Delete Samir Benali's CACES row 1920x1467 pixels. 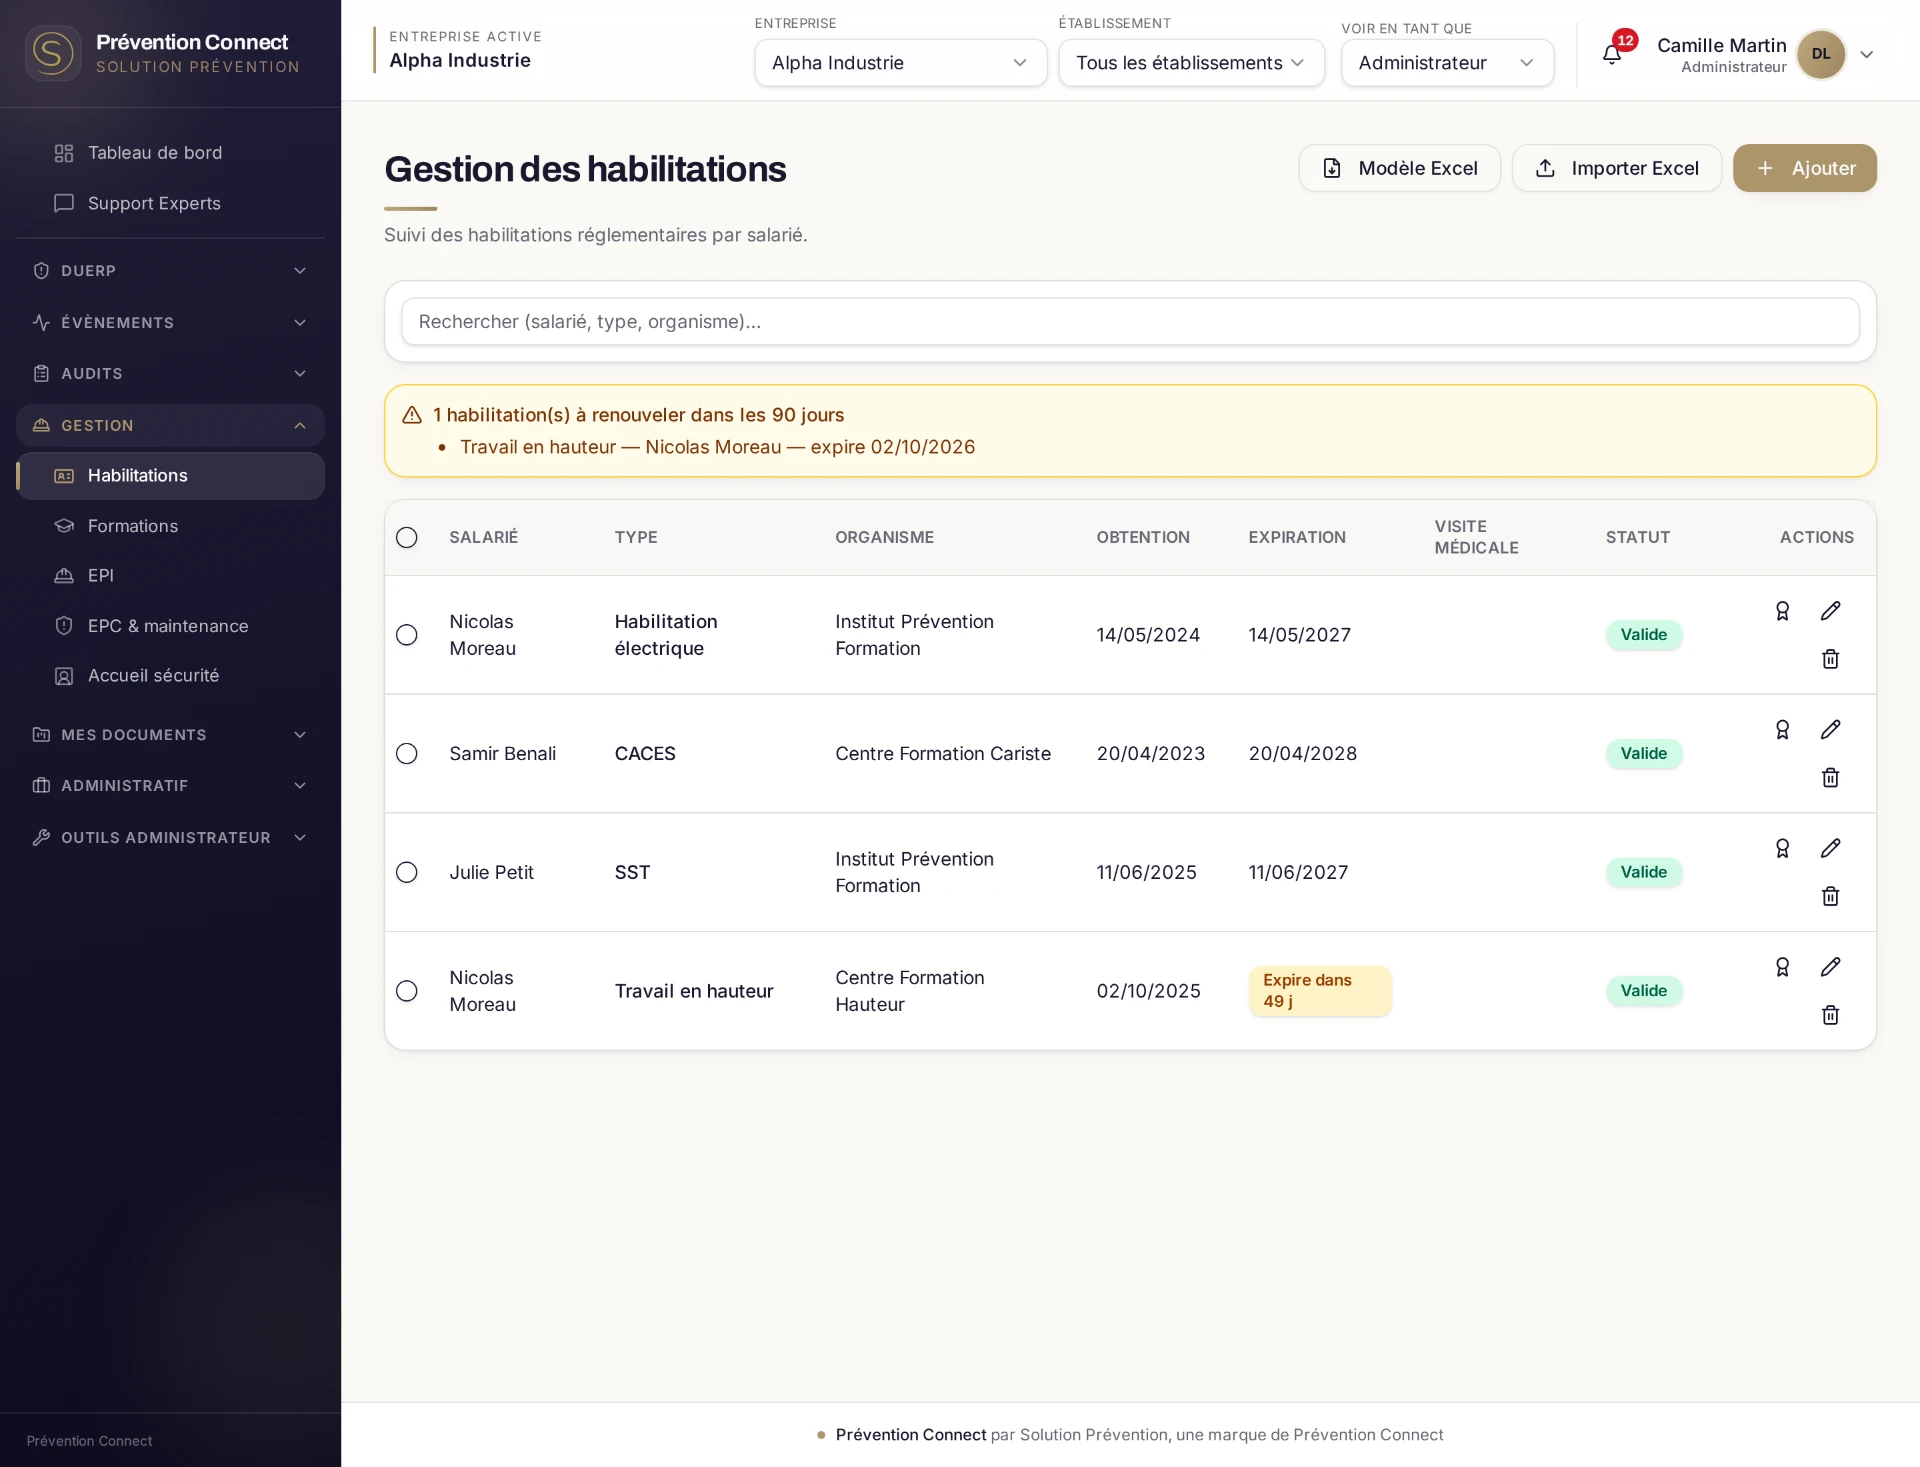click(x=1830, y=778)
